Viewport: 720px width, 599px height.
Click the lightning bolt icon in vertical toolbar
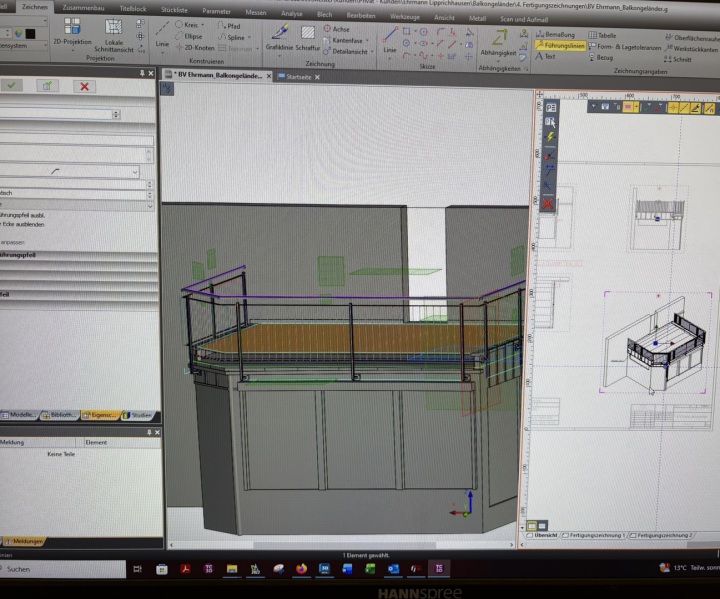[x=550, y=137]
